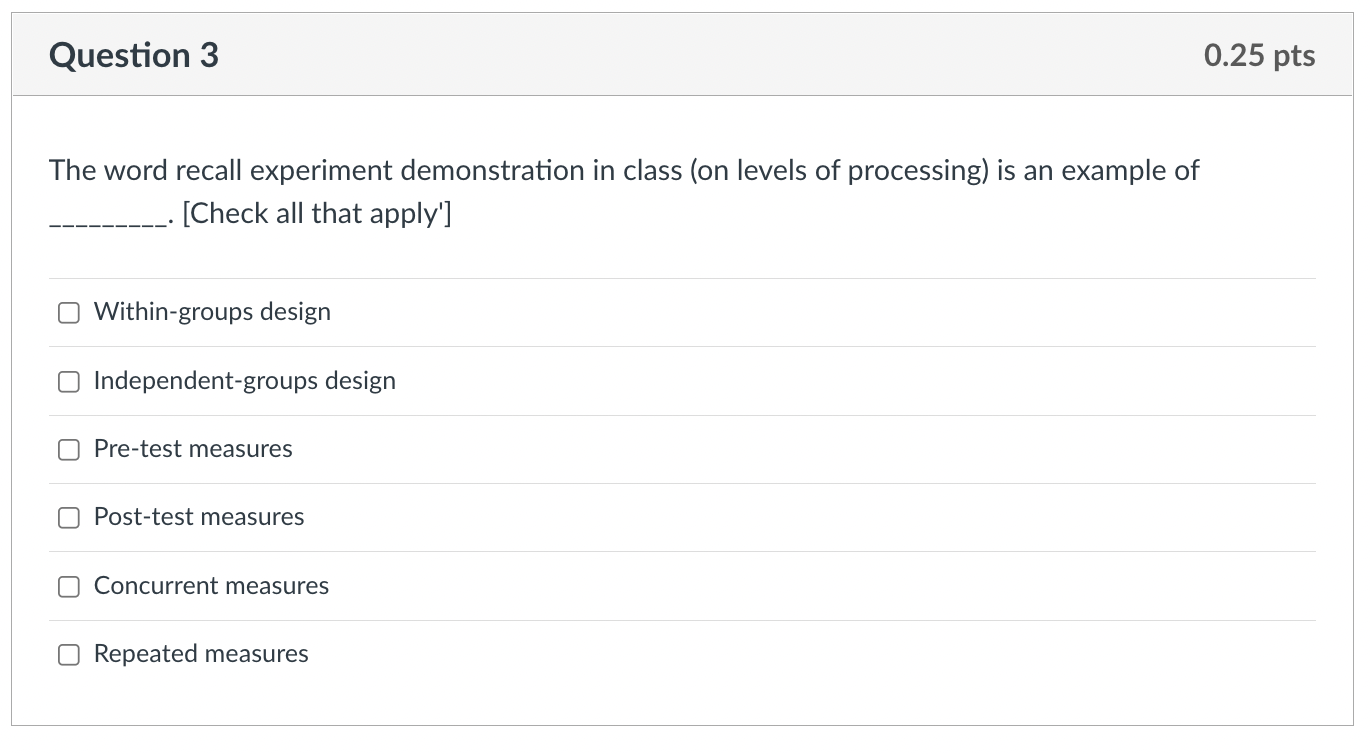
Task: Click the 'Within-groups design' answer label
Action: 212,312
